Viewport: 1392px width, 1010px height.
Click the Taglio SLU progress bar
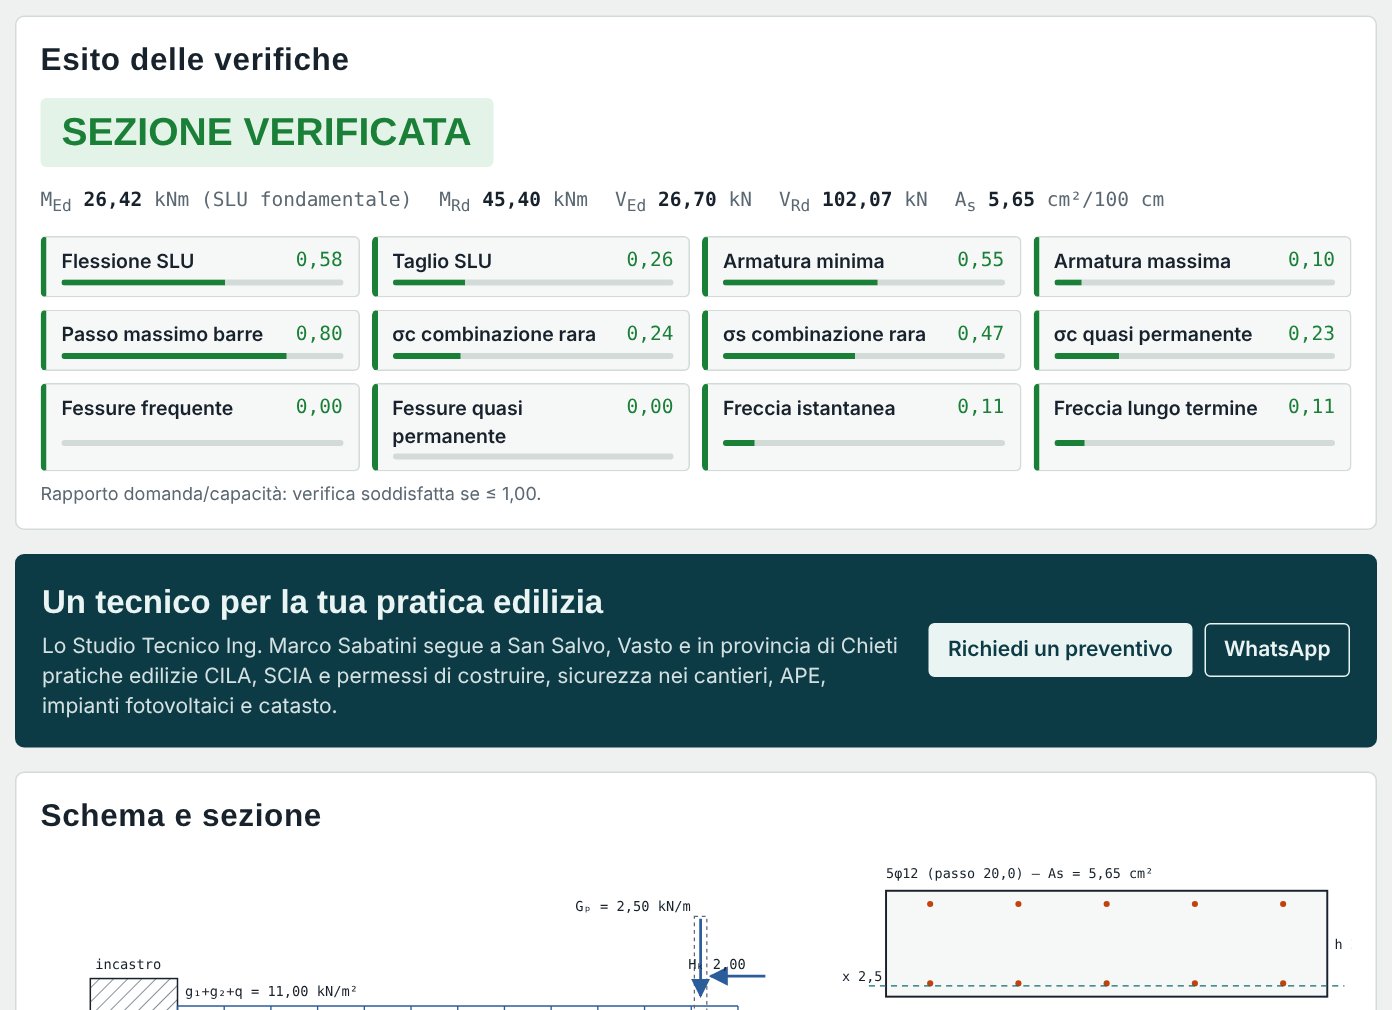533,283
